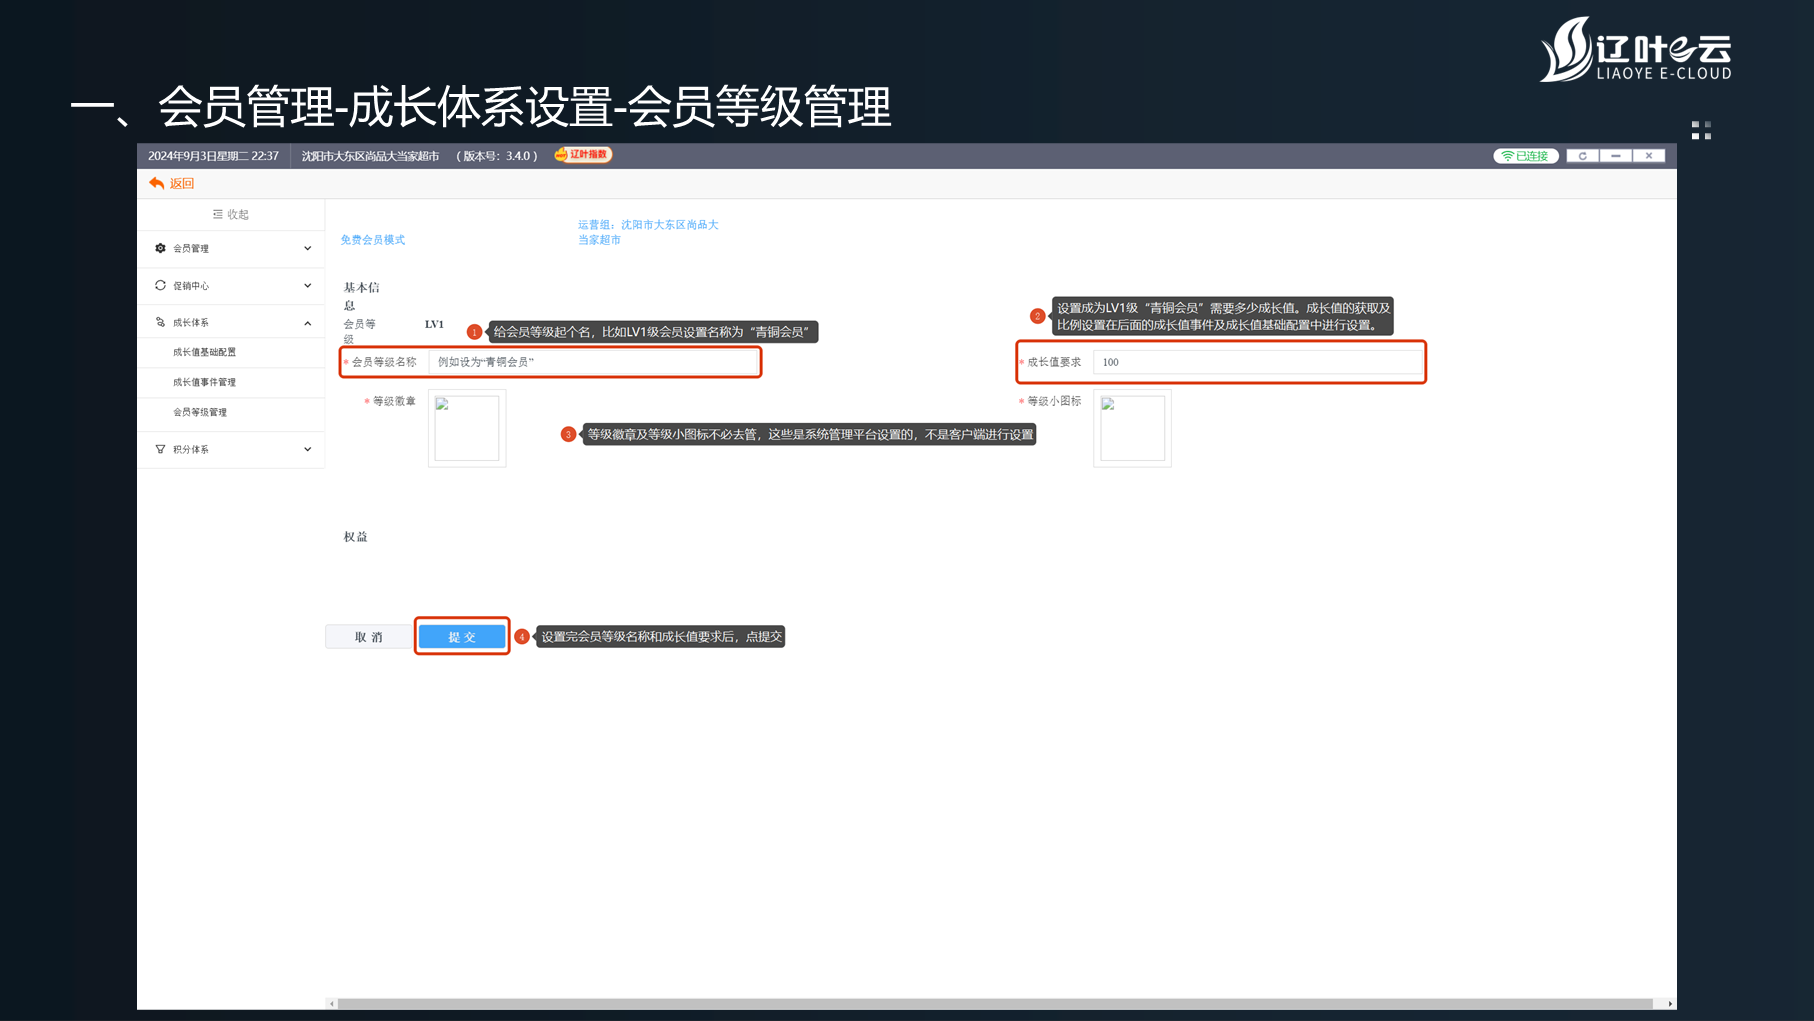Viewport: 1814px width, 1021px height.
Task: Click the 促销中心 refresh icon
Action: click(x=160, y=285)
